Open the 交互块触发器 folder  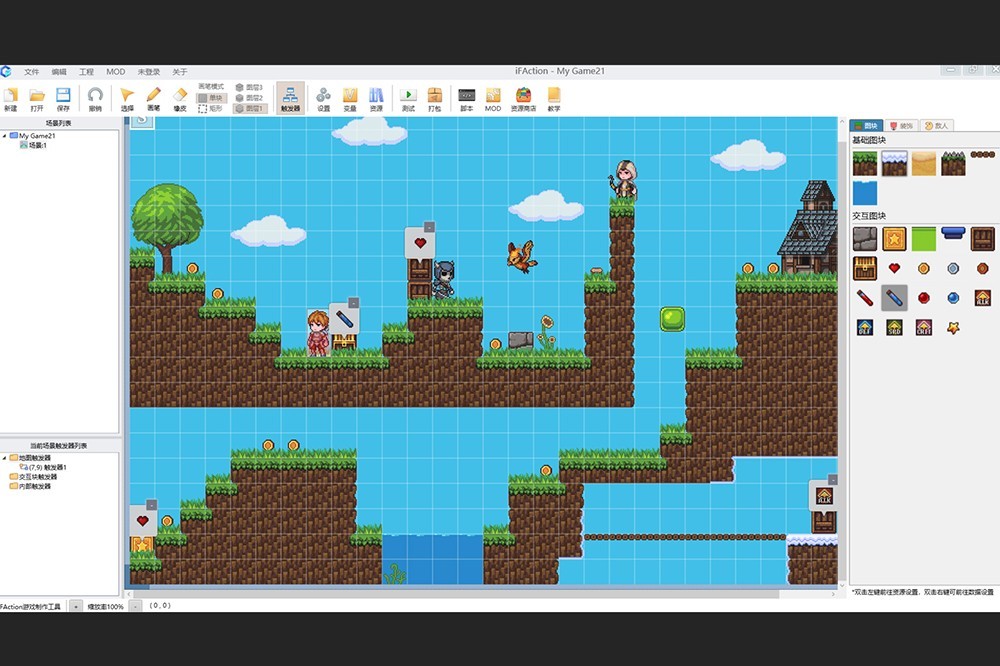click(x=38, y=477)
